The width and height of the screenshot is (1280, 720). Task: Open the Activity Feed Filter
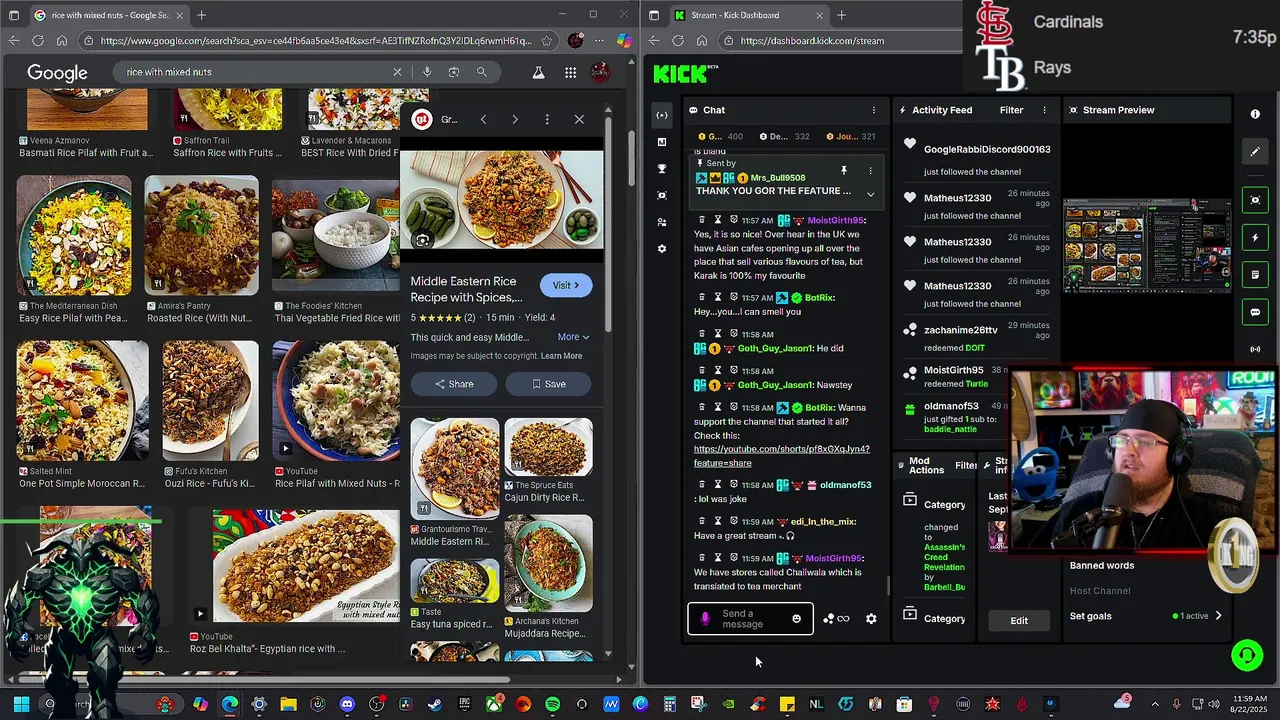tap(1011, 110)
